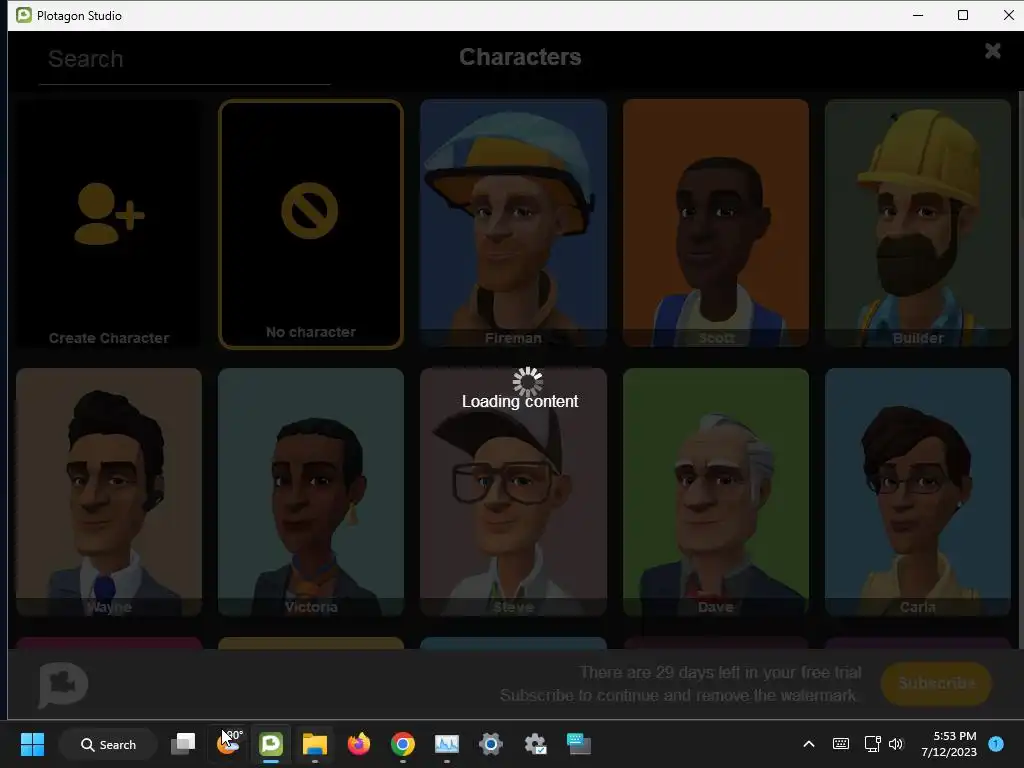Select the No character option
1024x768 pixels.
click(311, 224)
